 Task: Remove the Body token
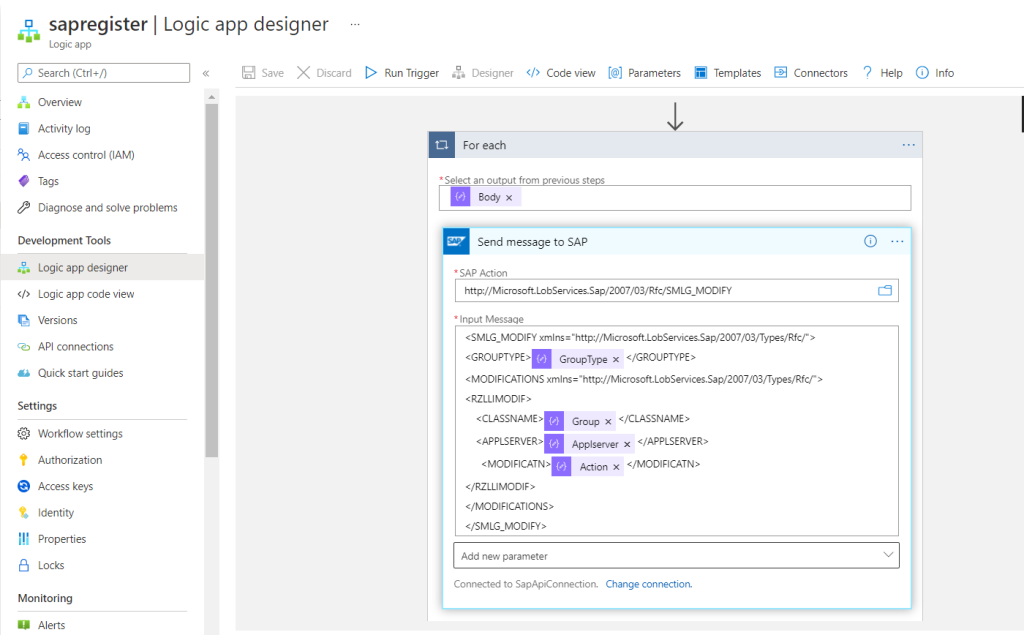tap(509, 197)
